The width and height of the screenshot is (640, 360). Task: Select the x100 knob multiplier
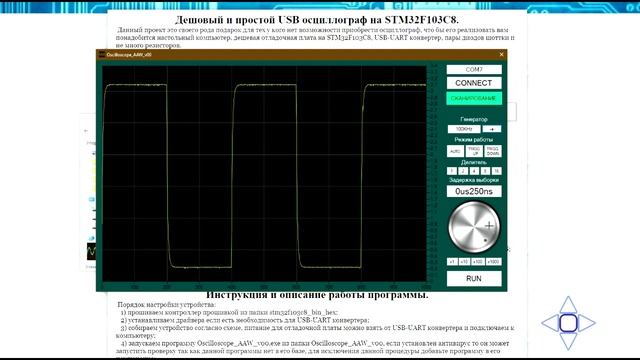(x=478, y=262)
